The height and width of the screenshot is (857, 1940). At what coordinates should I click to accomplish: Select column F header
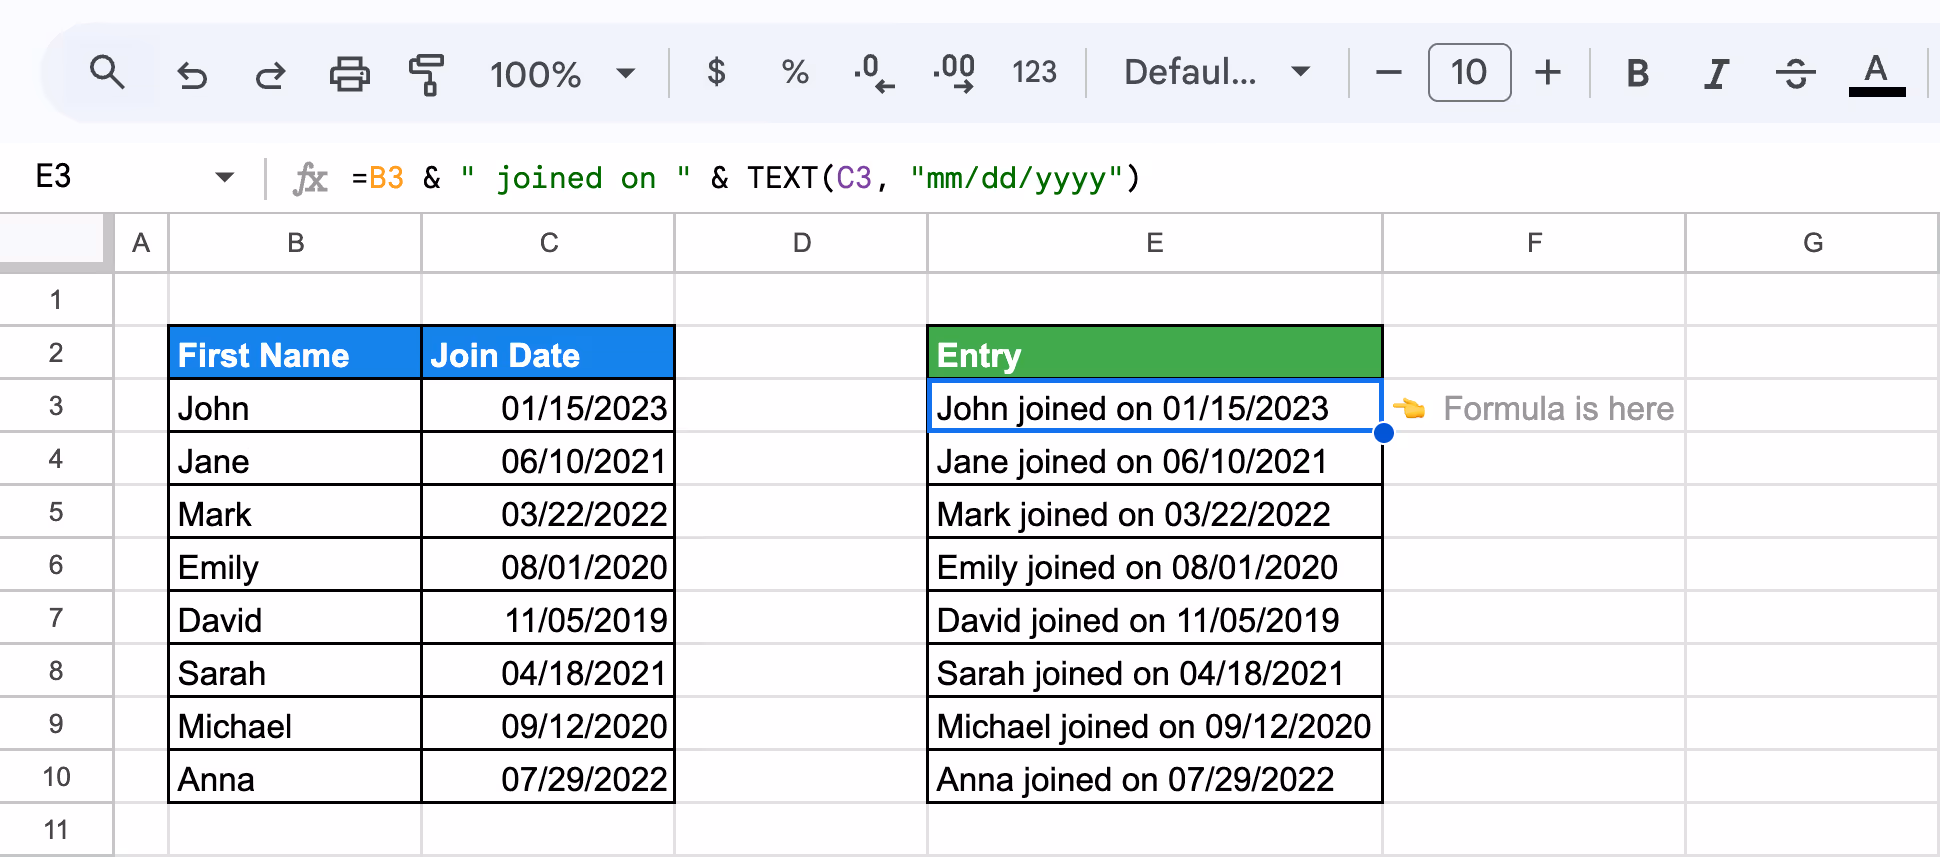(1534, 243)
